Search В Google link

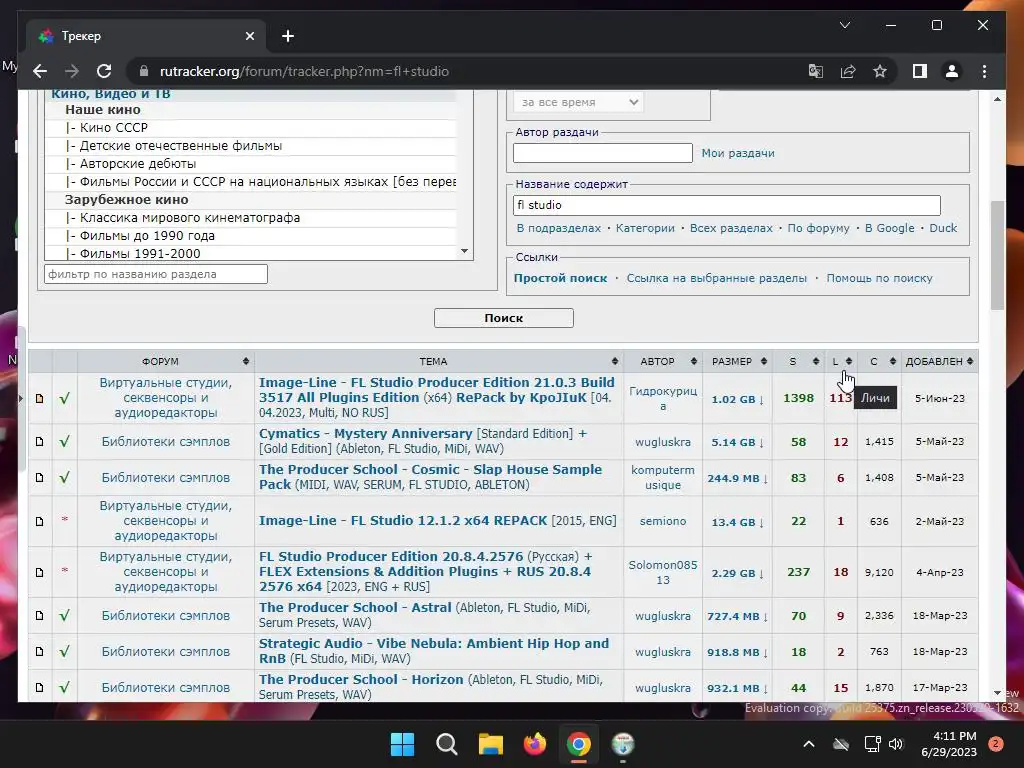889,228
